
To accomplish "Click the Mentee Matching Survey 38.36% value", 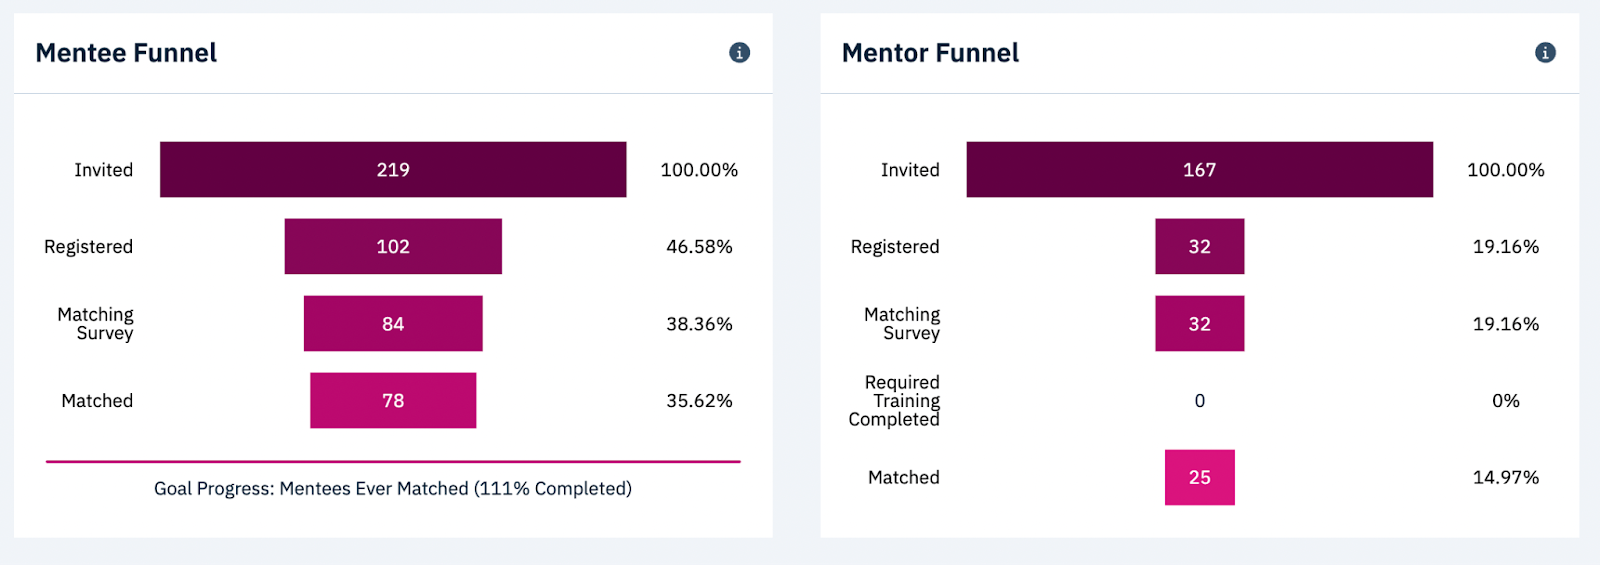I will 699,324.
